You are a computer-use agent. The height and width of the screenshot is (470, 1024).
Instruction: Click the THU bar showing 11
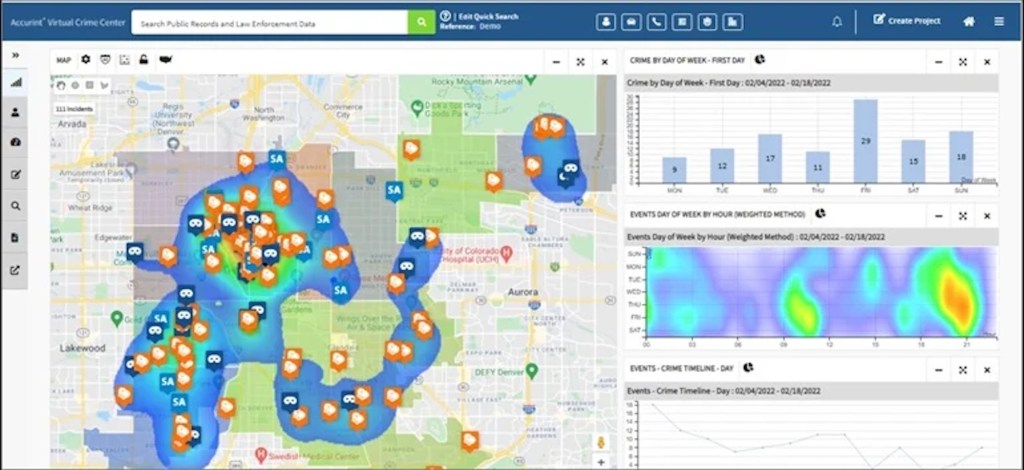tap(818, 167)
